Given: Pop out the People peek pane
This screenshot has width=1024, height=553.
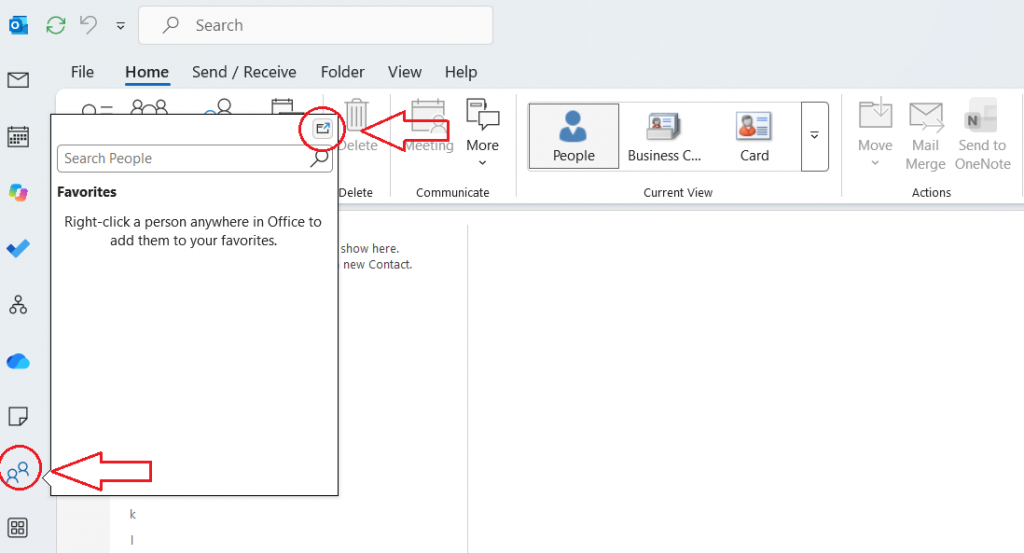Looking at the screenshot, I should pos(323,129).
